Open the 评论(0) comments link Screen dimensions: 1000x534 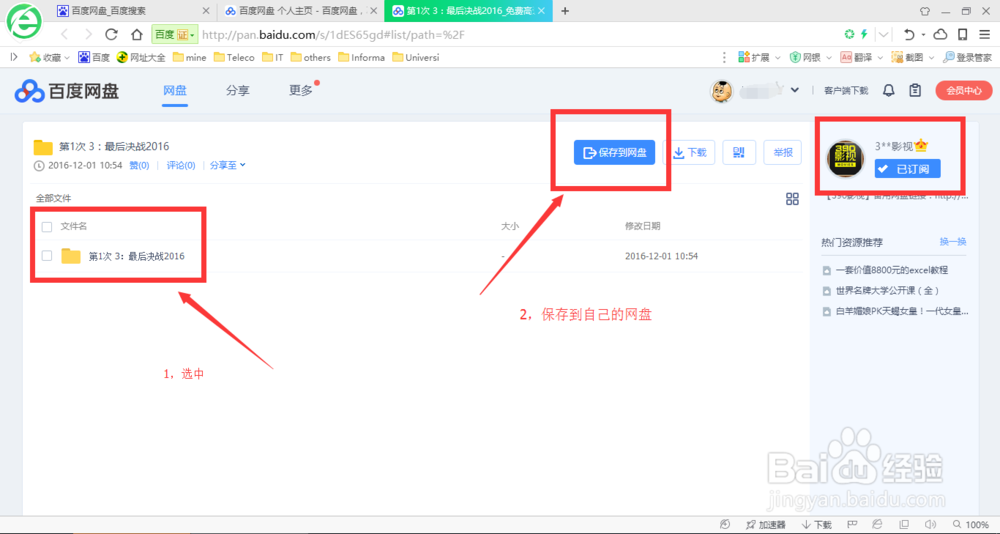[x=181, y=165]
